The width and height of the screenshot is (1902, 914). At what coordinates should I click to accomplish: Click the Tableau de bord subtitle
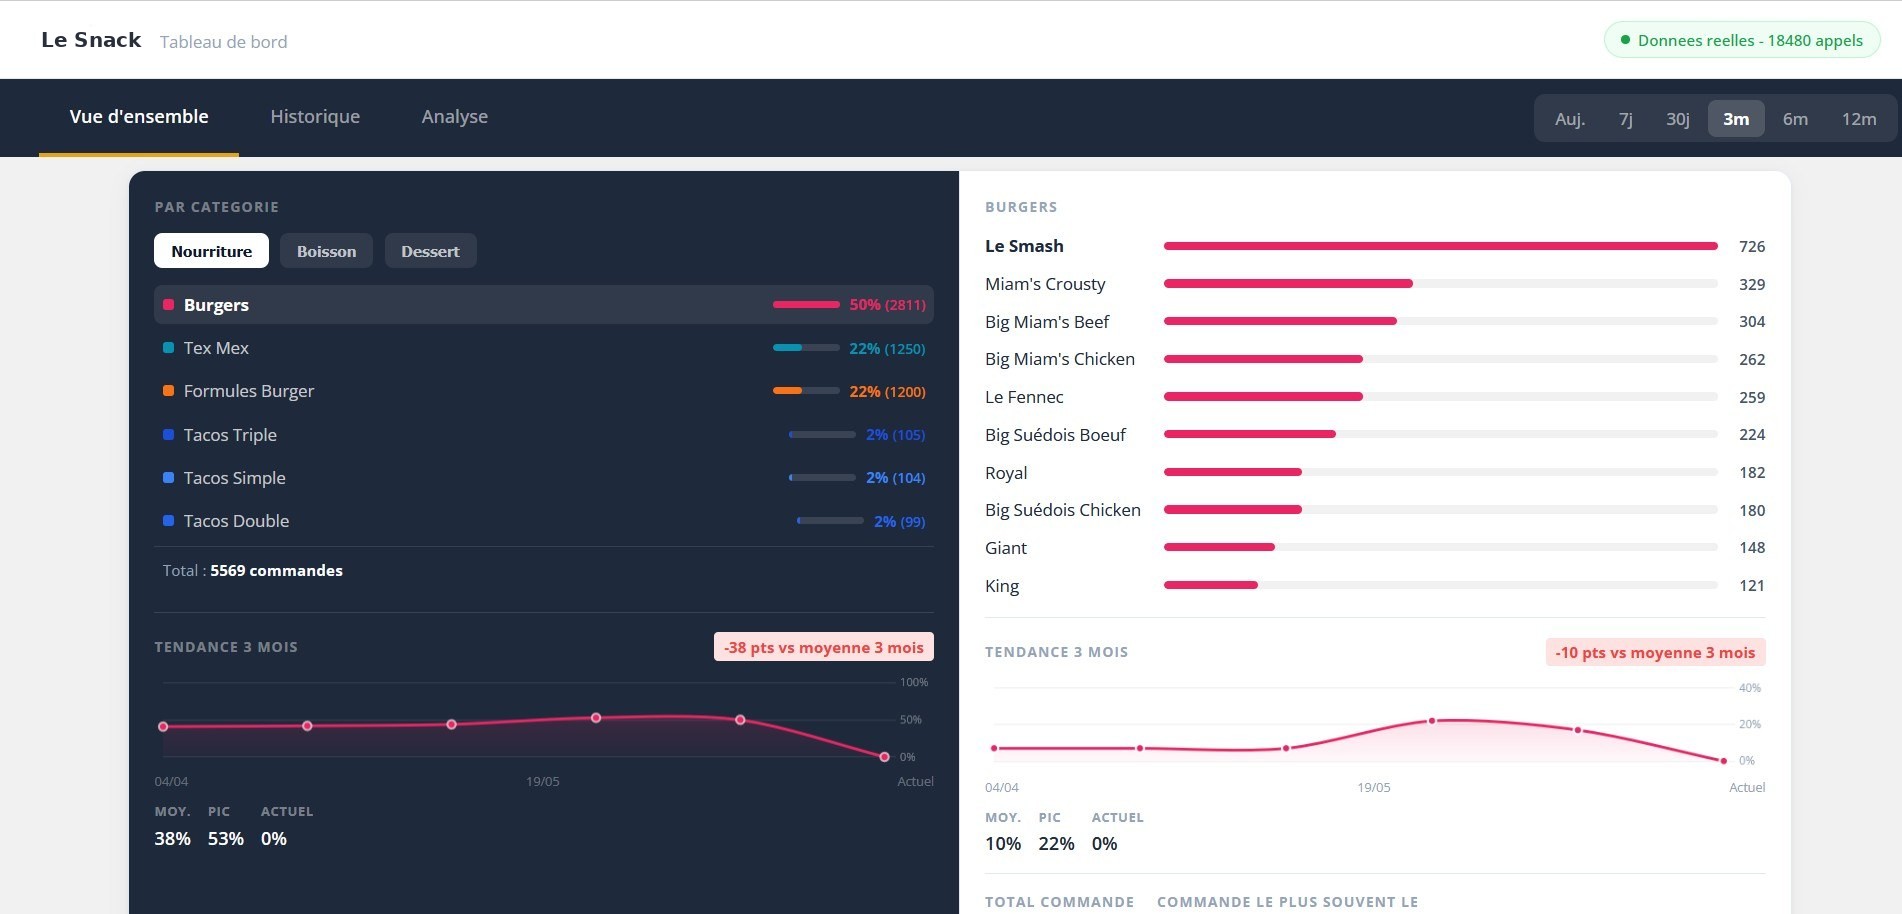pyautogui.click(x=224, y=42)
